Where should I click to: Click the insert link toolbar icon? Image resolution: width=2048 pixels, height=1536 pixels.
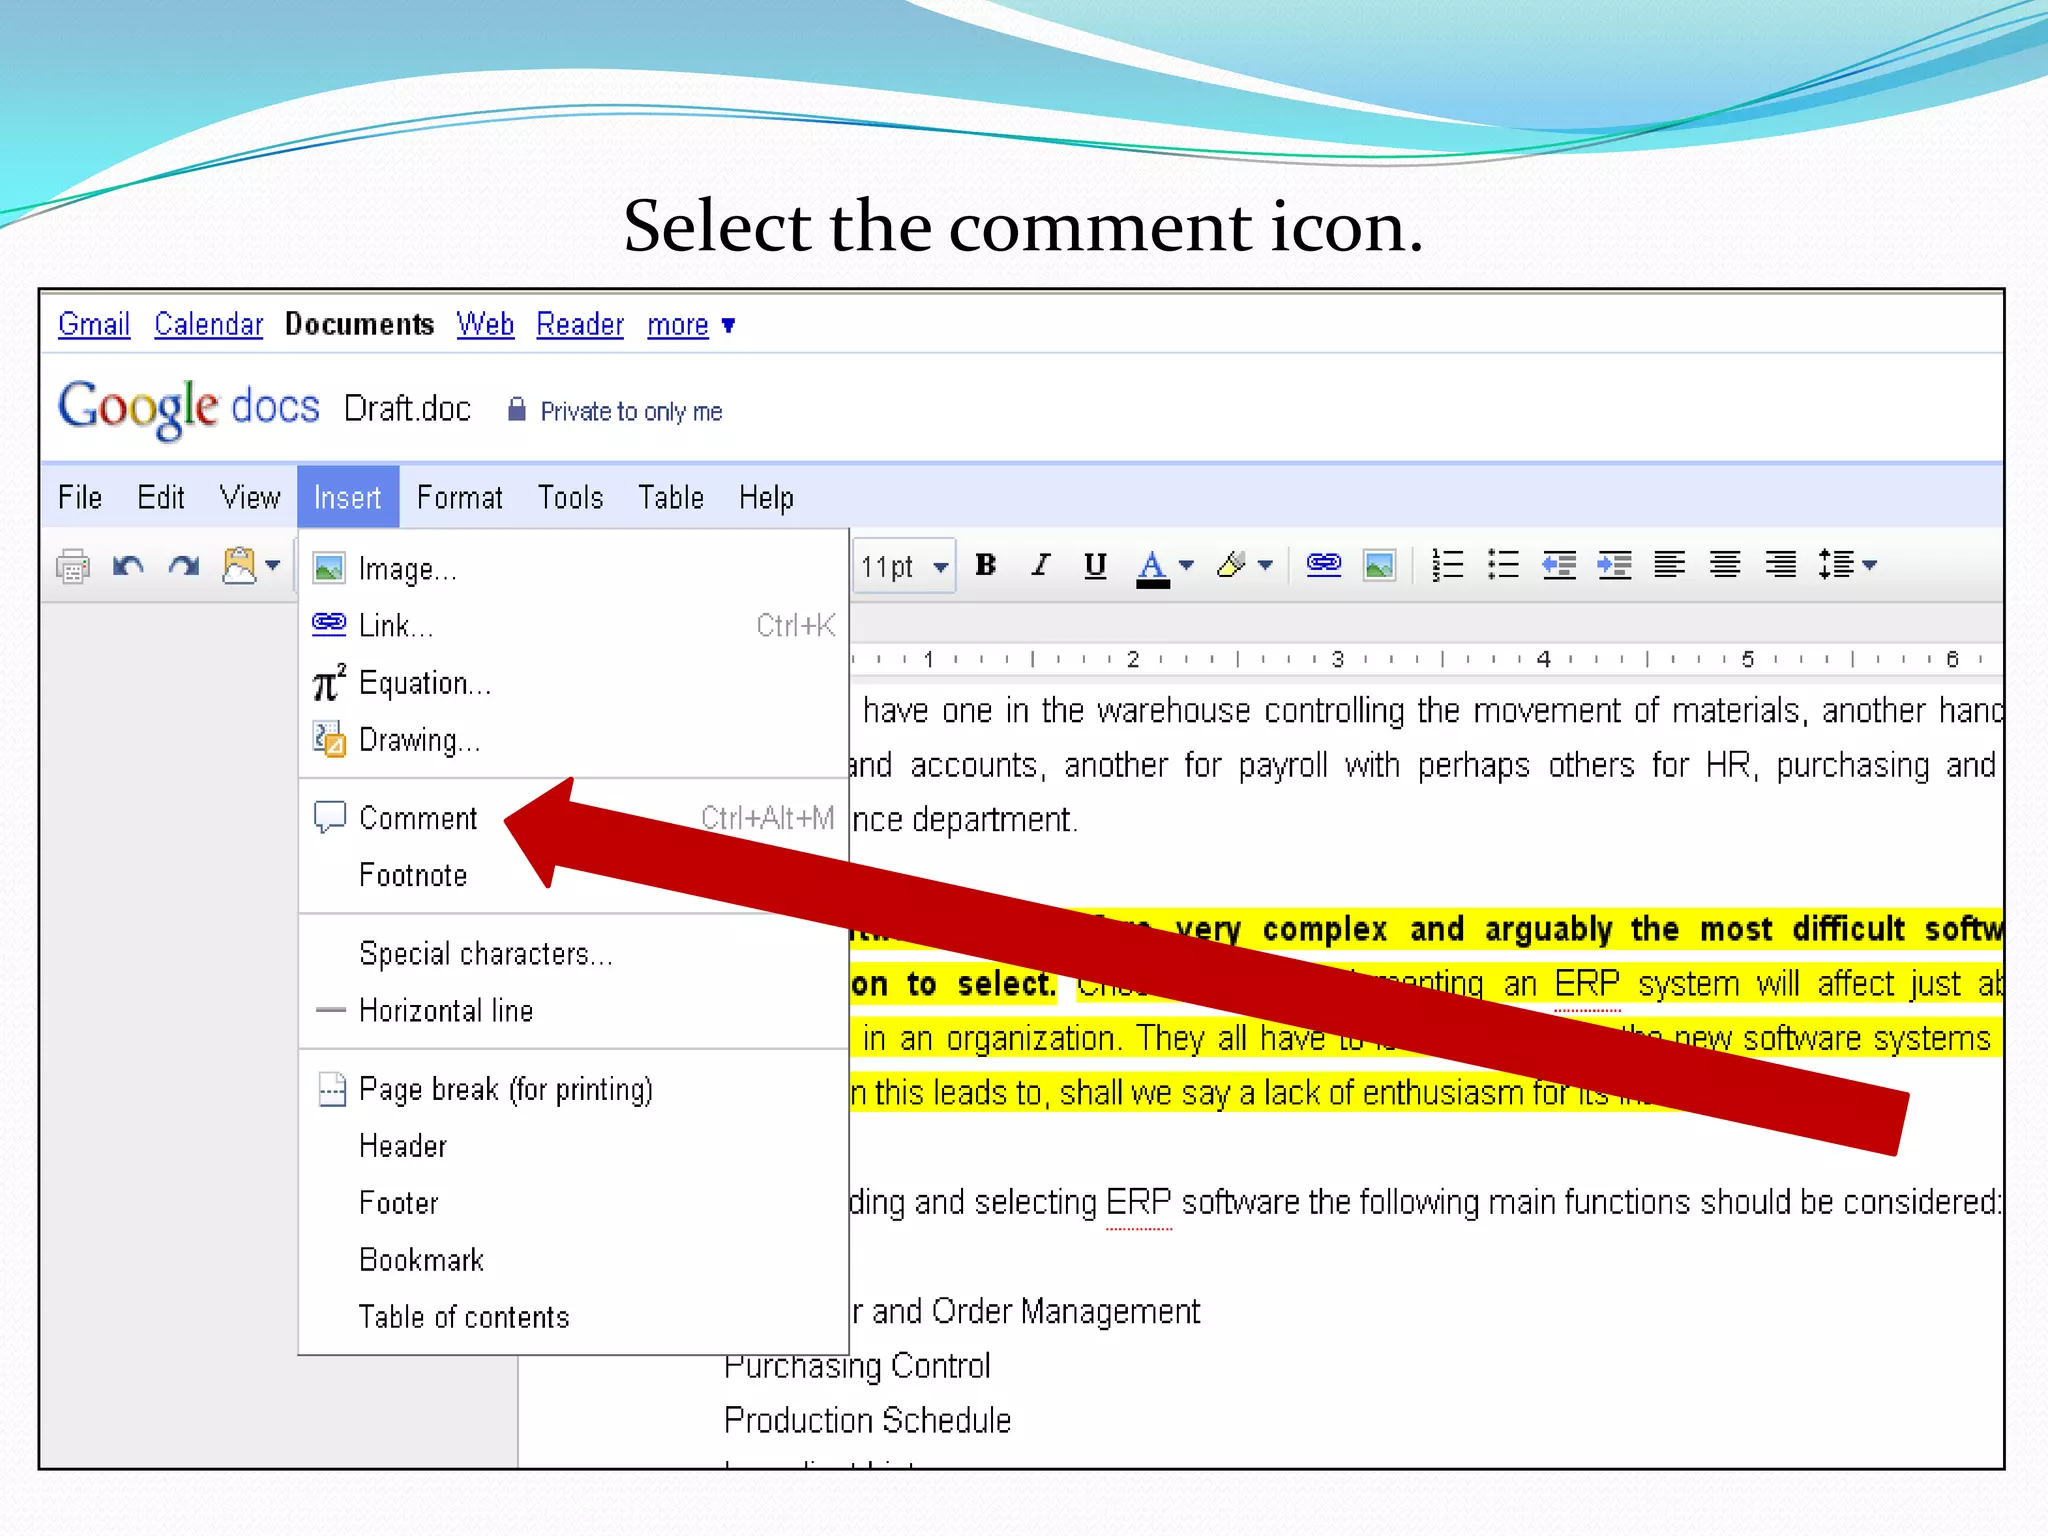[x=1324, y=565]
